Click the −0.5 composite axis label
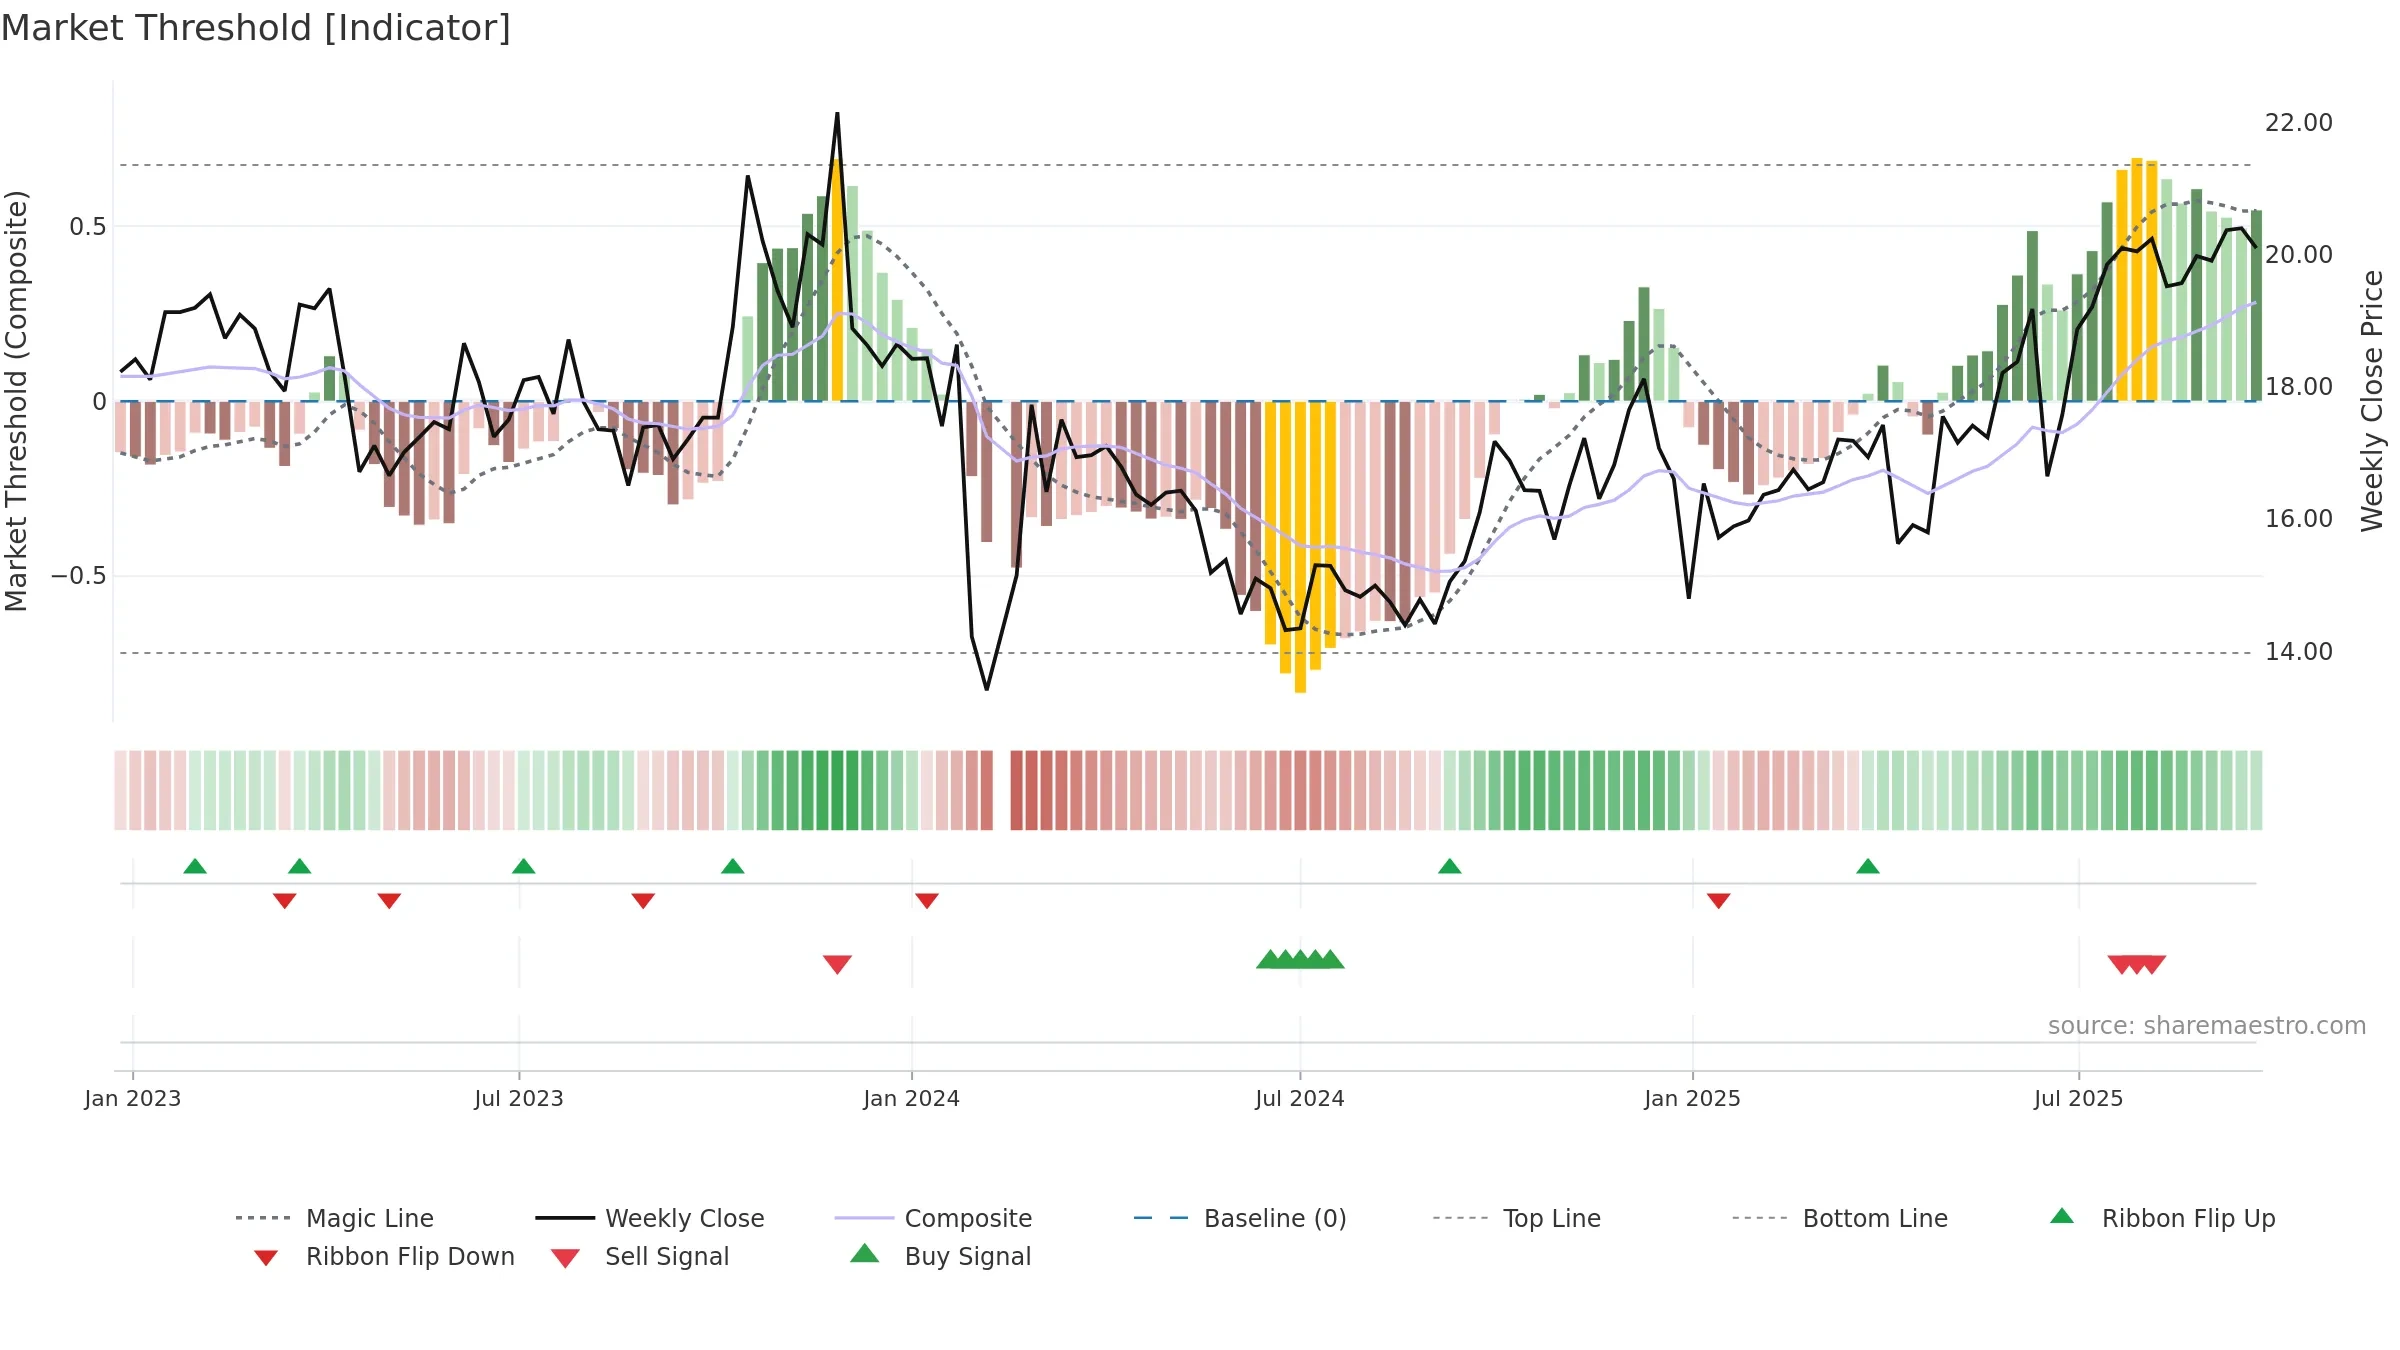 [x=79, y=576]
